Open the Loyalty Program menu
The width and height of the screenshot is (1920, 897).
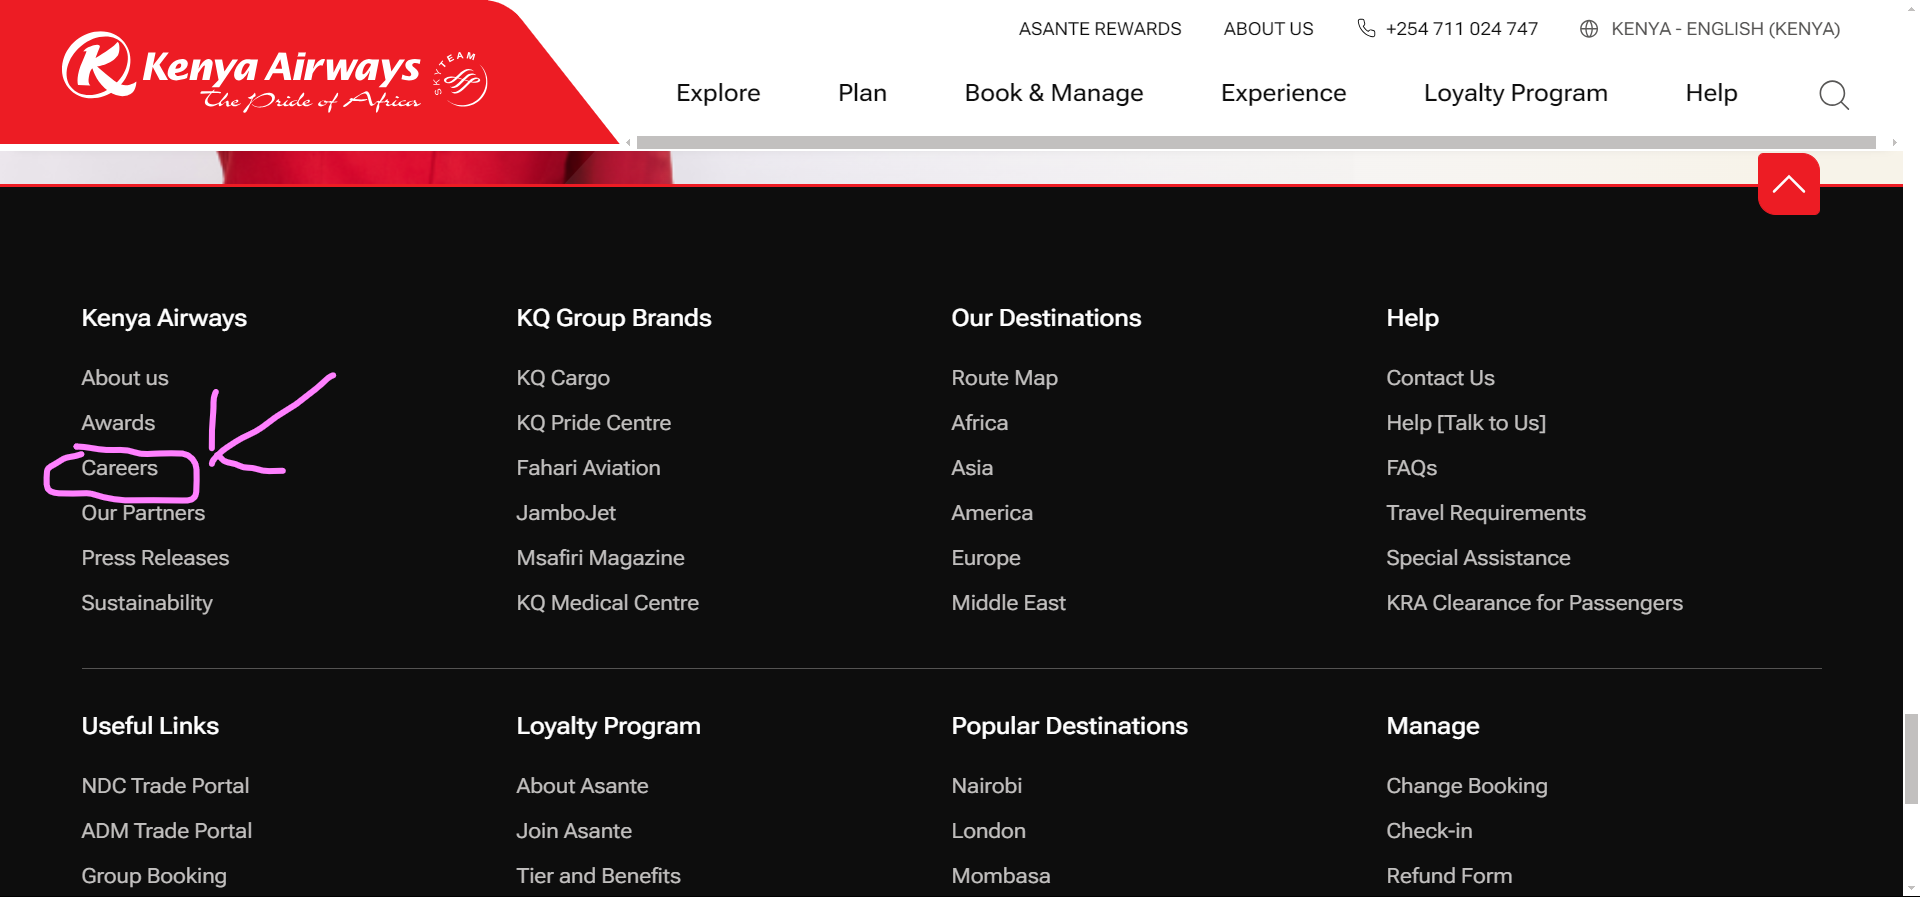[x=1515, y=93]
